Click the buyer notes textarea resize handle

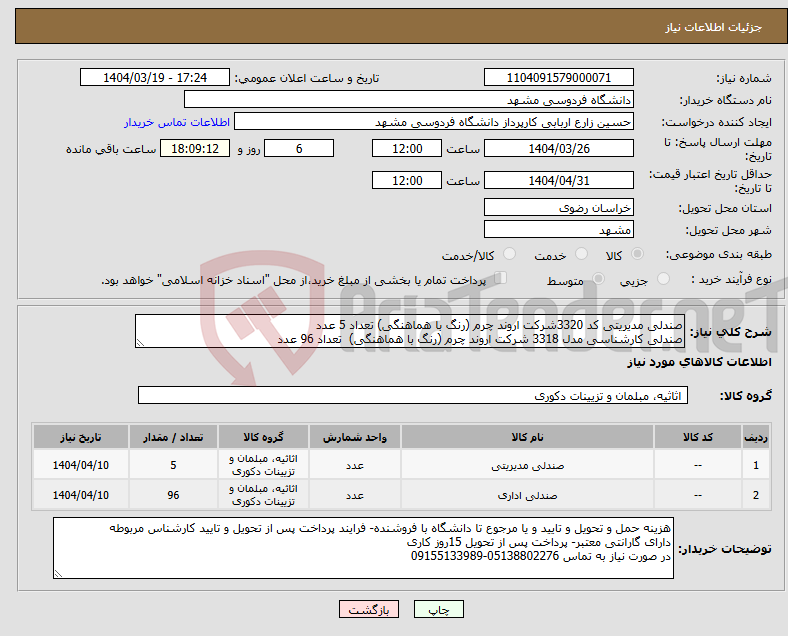coord(58,573)
